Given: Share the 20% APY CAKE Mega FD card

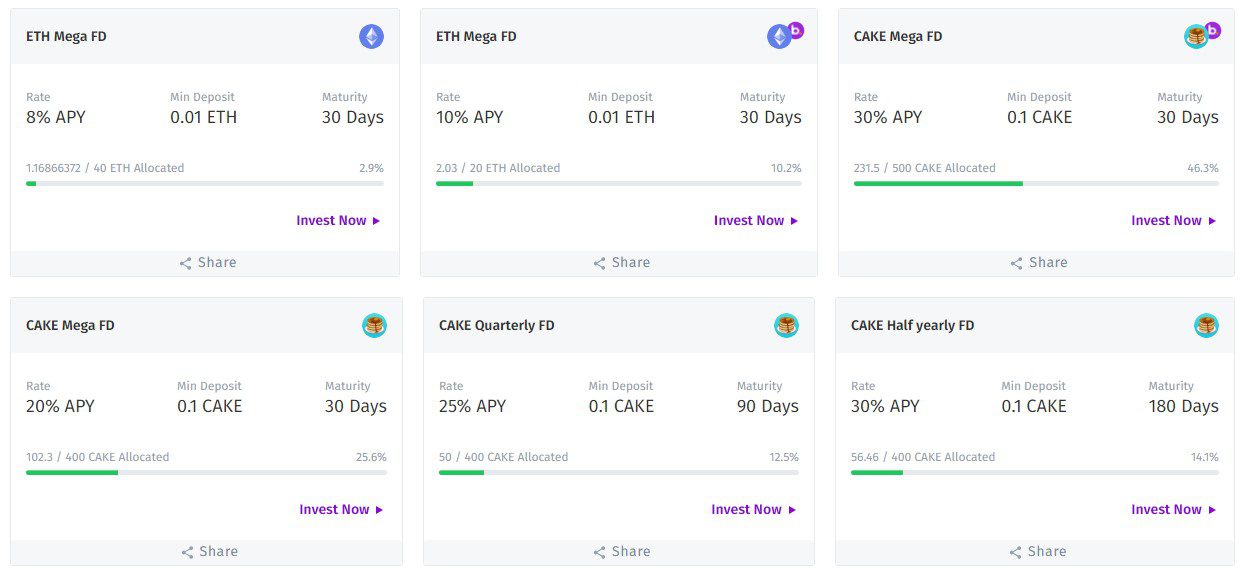Looking at the screenshot, I should [208, 552].
